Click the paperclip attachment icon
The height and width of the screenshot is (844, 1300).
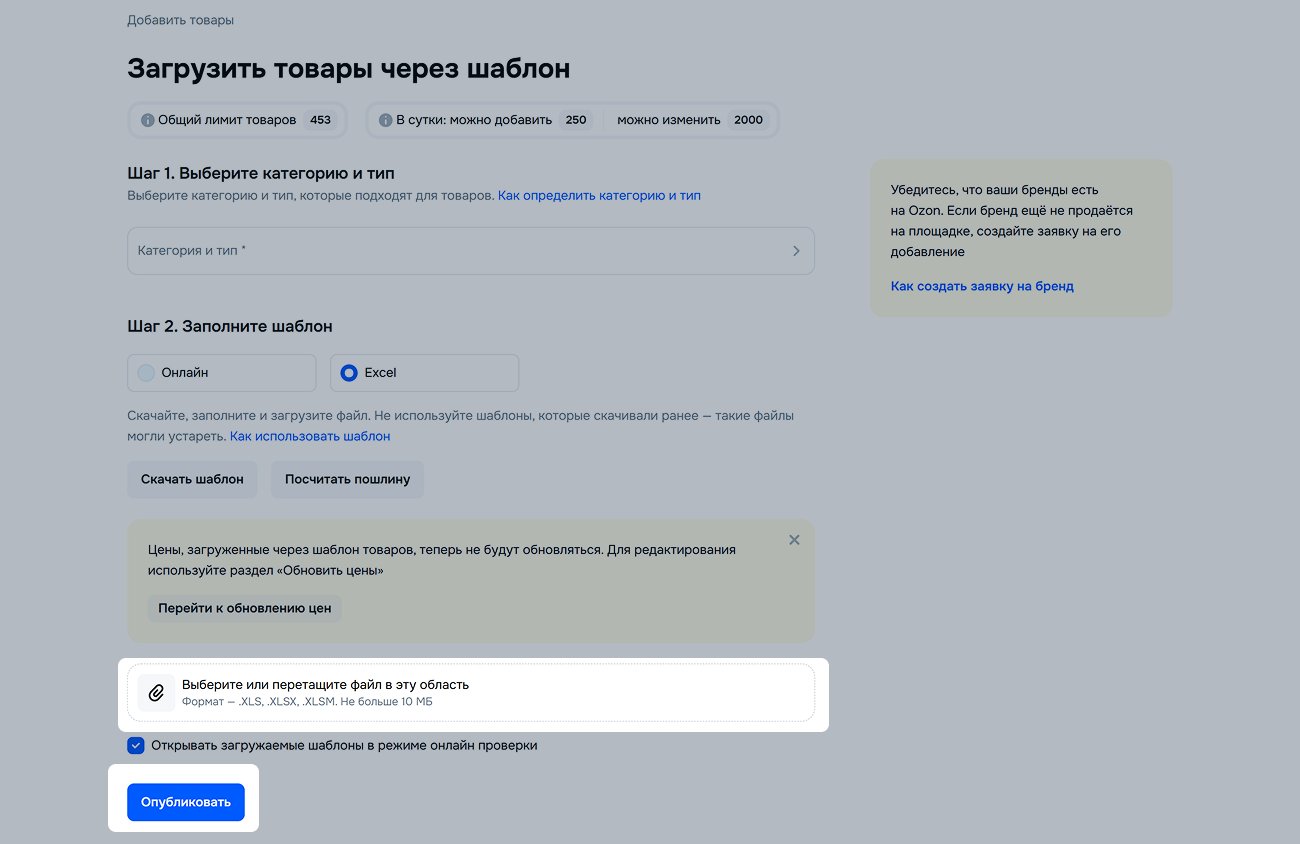pyautogui.click(x=156, y=693)
